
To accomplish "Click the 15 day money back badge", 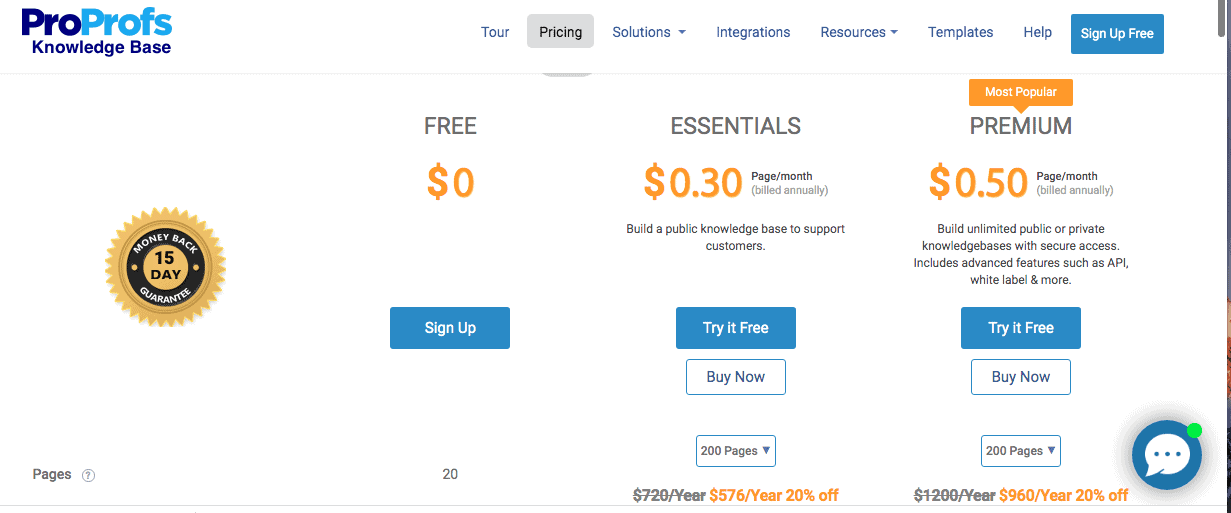I will tap(165, 267).
